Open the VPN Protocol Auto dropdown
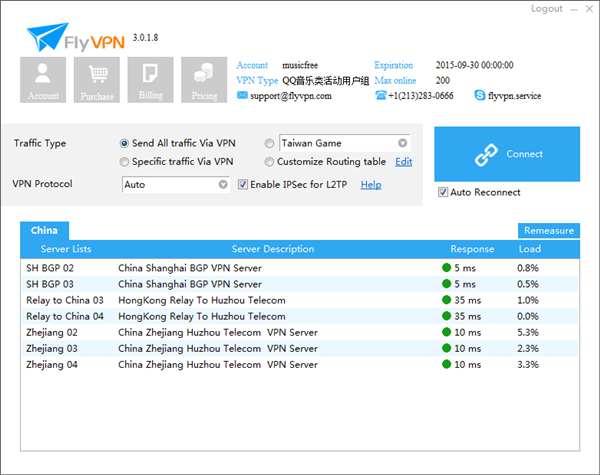This screenshot has width=600, height=475. 176,184
